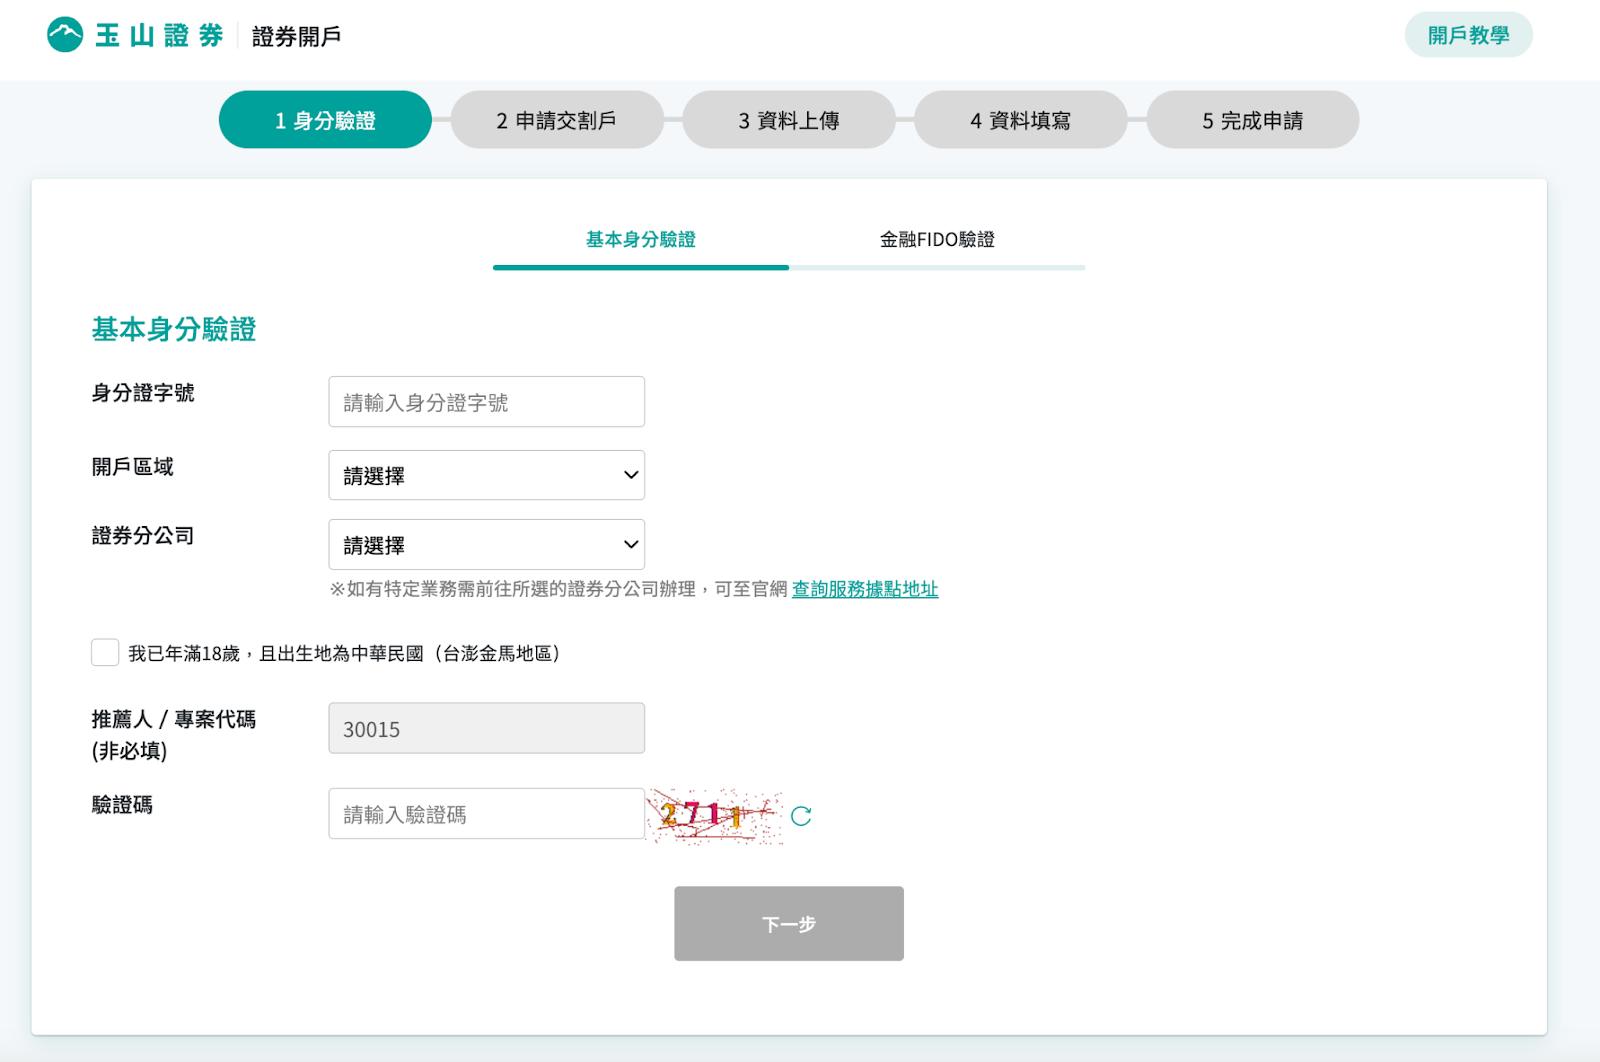Switch to the 金融FIDO驗證 tab
Screen dimensions: 1600x1062
click(x=936, y=240)
